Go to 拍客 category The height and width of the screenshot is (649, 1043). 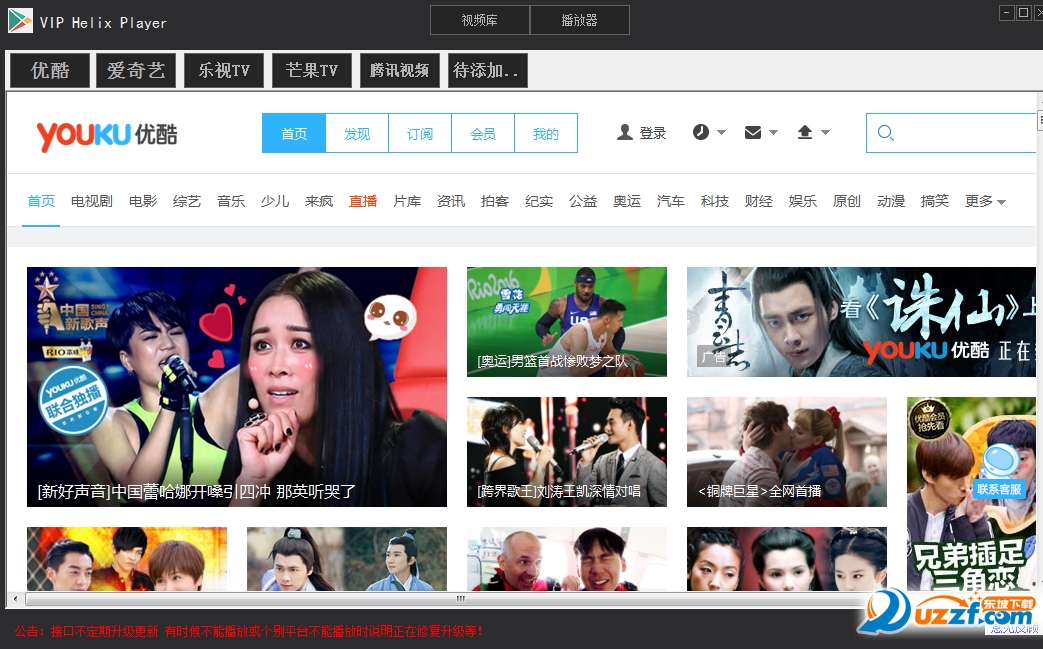495,201
